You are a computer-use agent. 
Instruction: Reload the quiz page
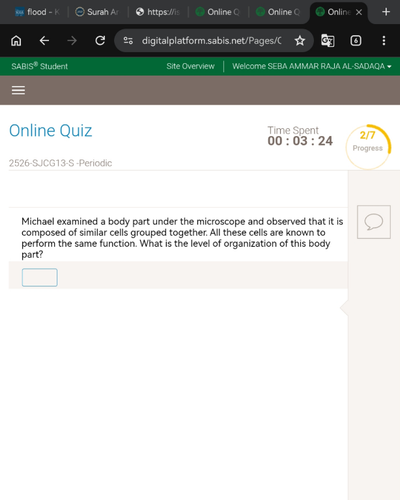(100, 41)
